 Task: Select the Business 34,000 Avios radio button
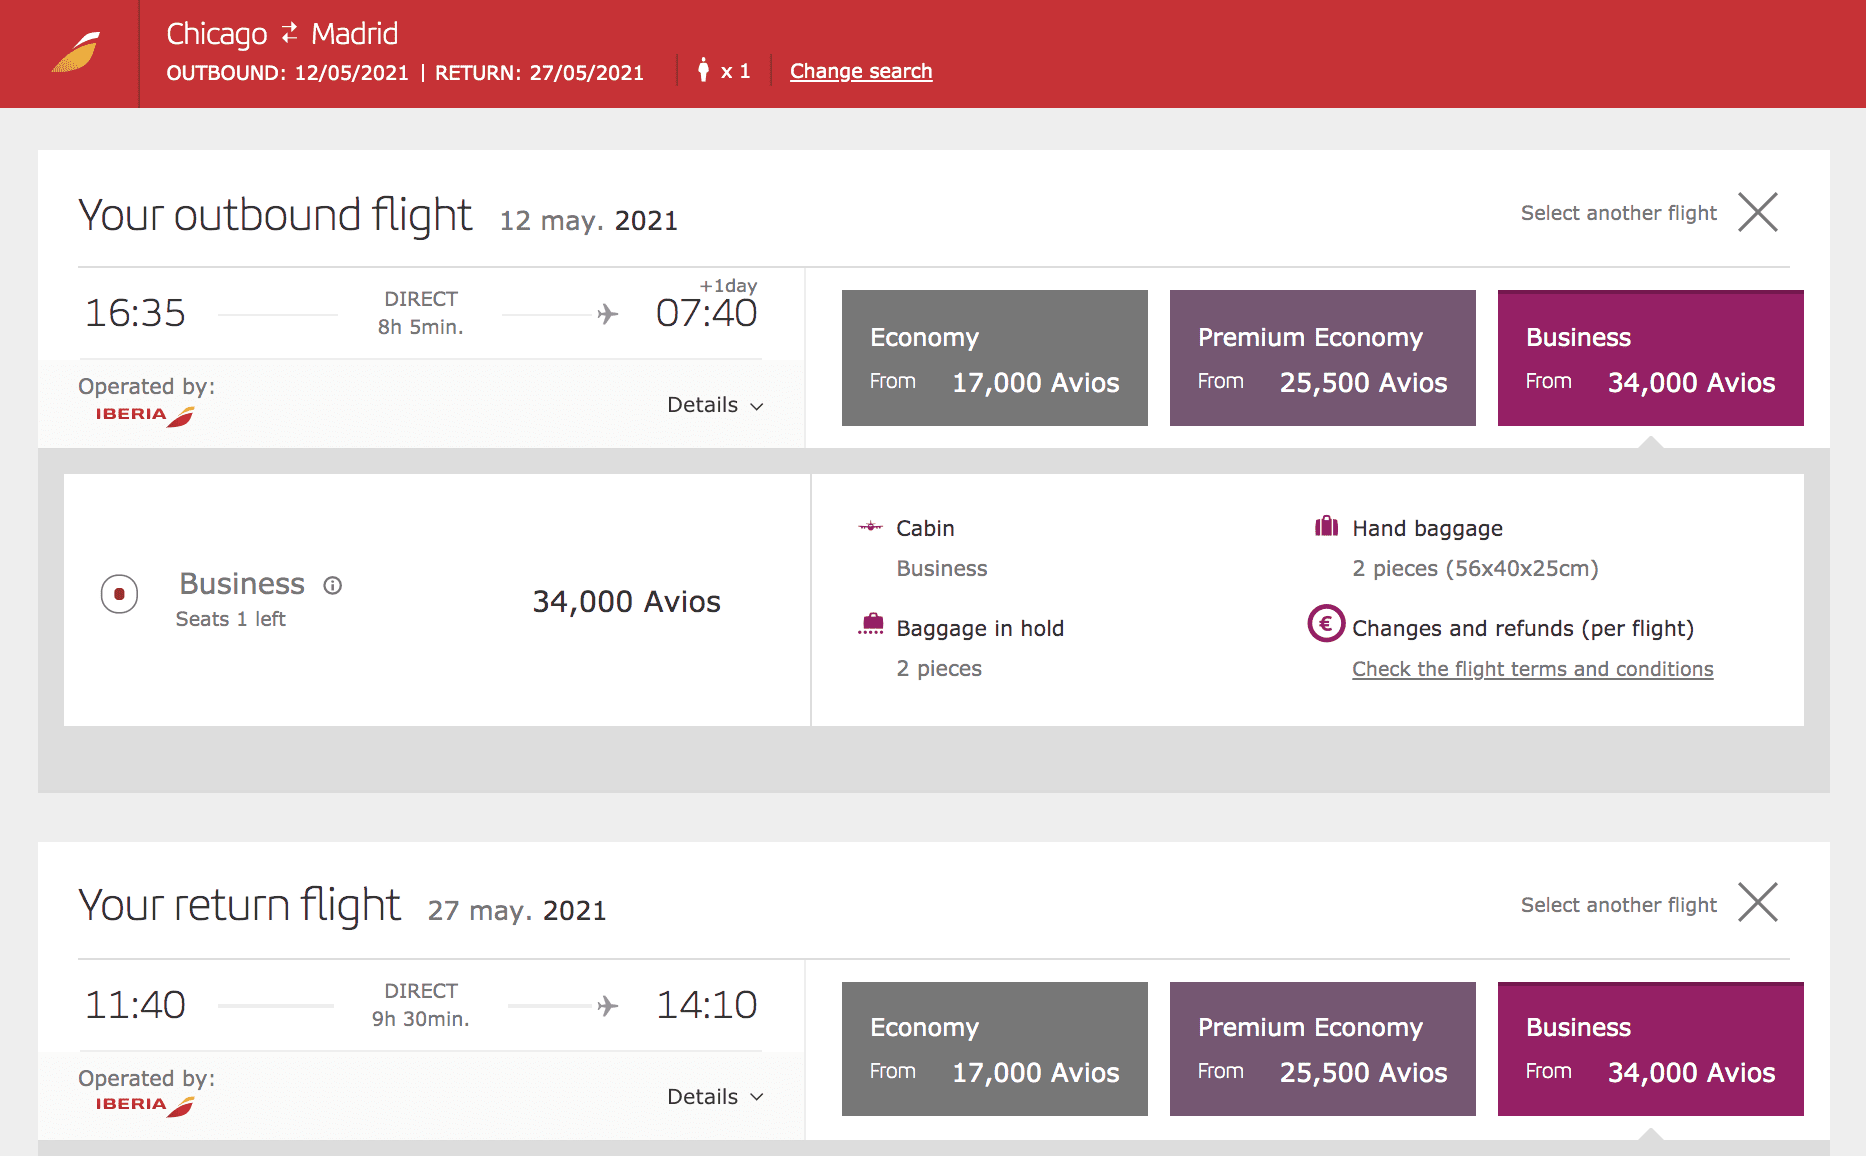click(x=119, y=594)
